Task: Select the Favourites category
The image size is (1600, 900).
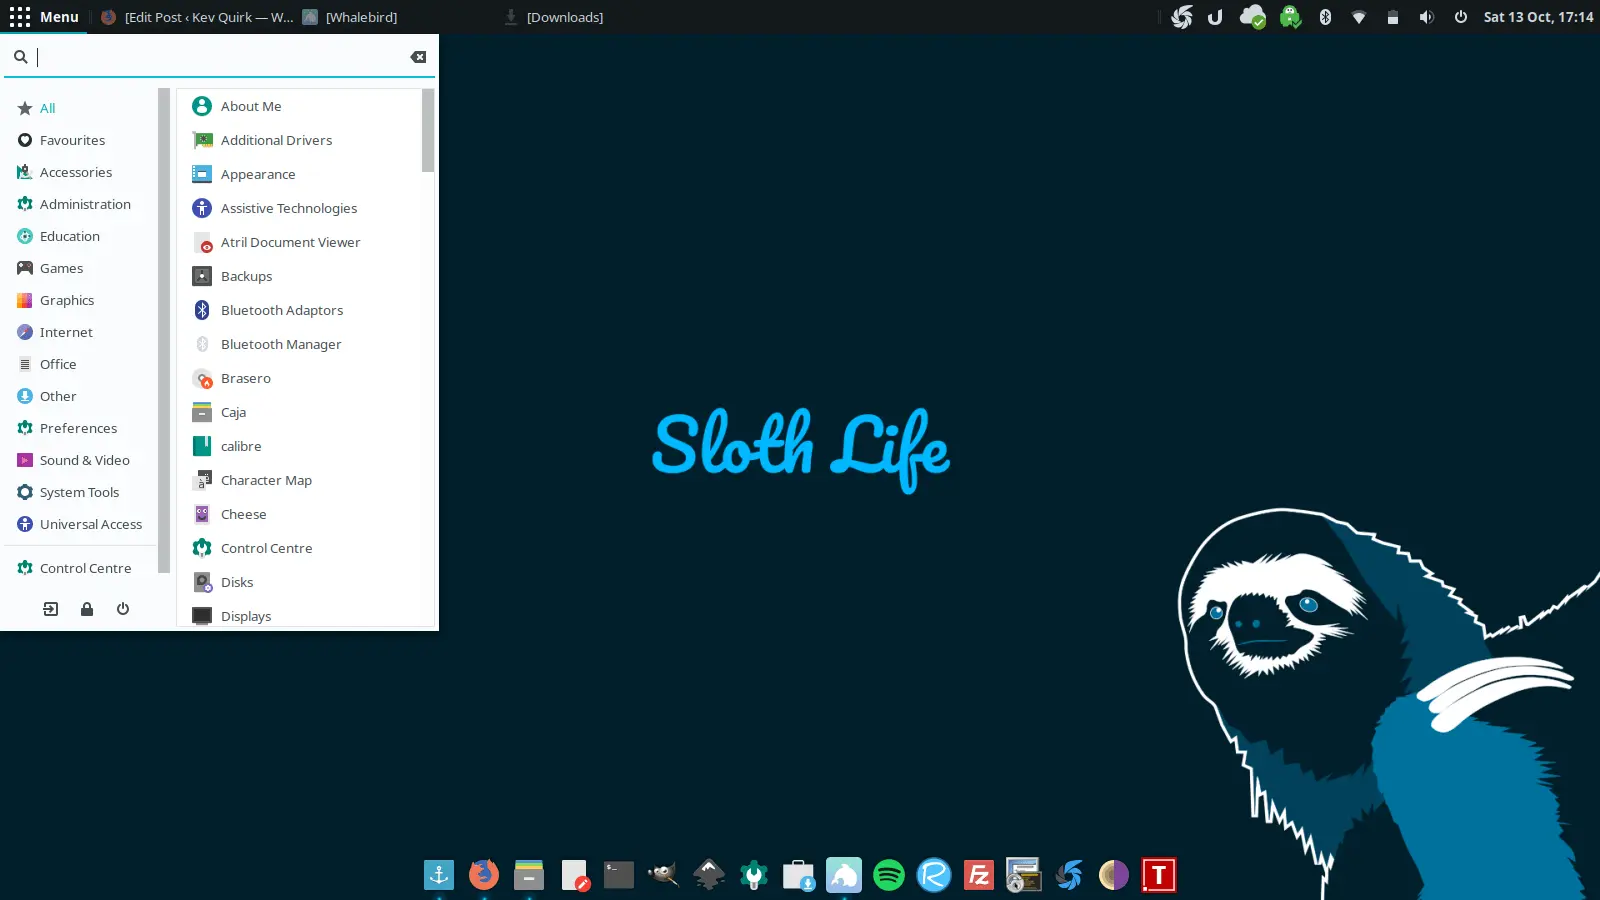Action: [72, 140]
